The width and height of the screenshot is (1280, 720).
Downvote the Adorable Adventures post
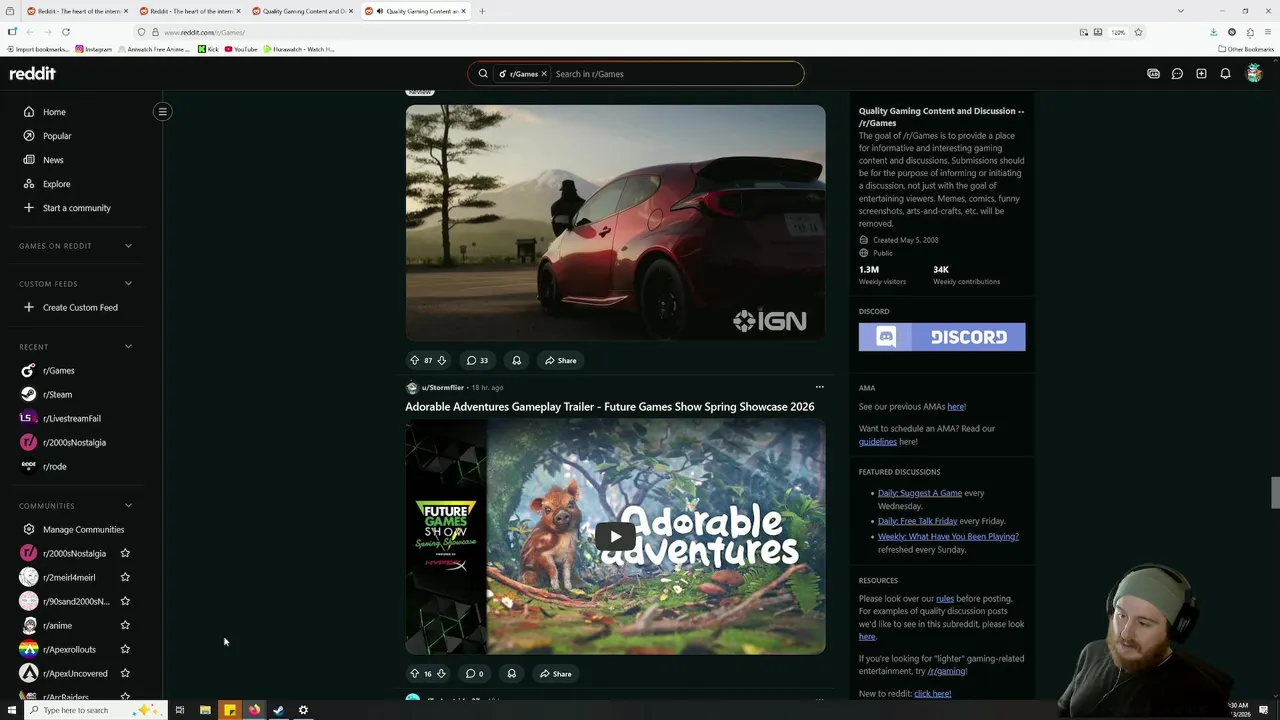(x=441, y=673)
